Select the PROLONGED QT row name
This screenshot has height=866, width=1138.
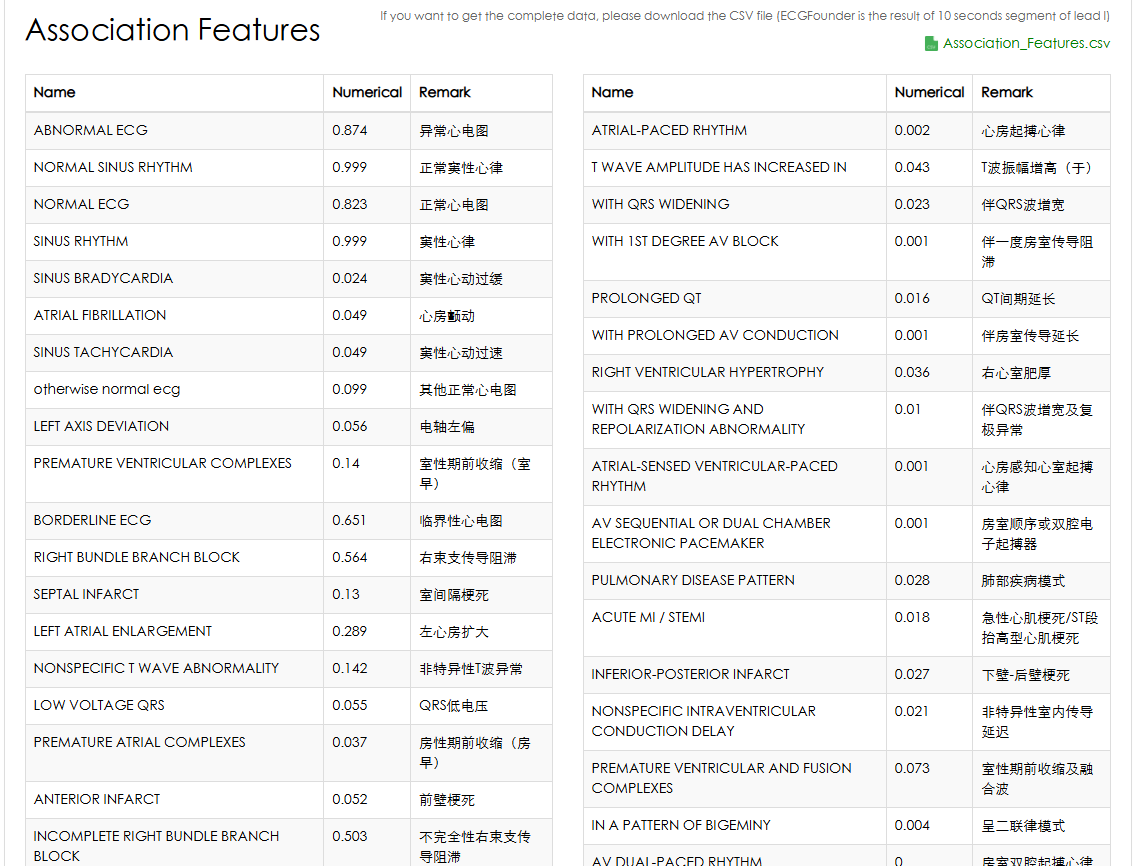[x=647, y=298]
